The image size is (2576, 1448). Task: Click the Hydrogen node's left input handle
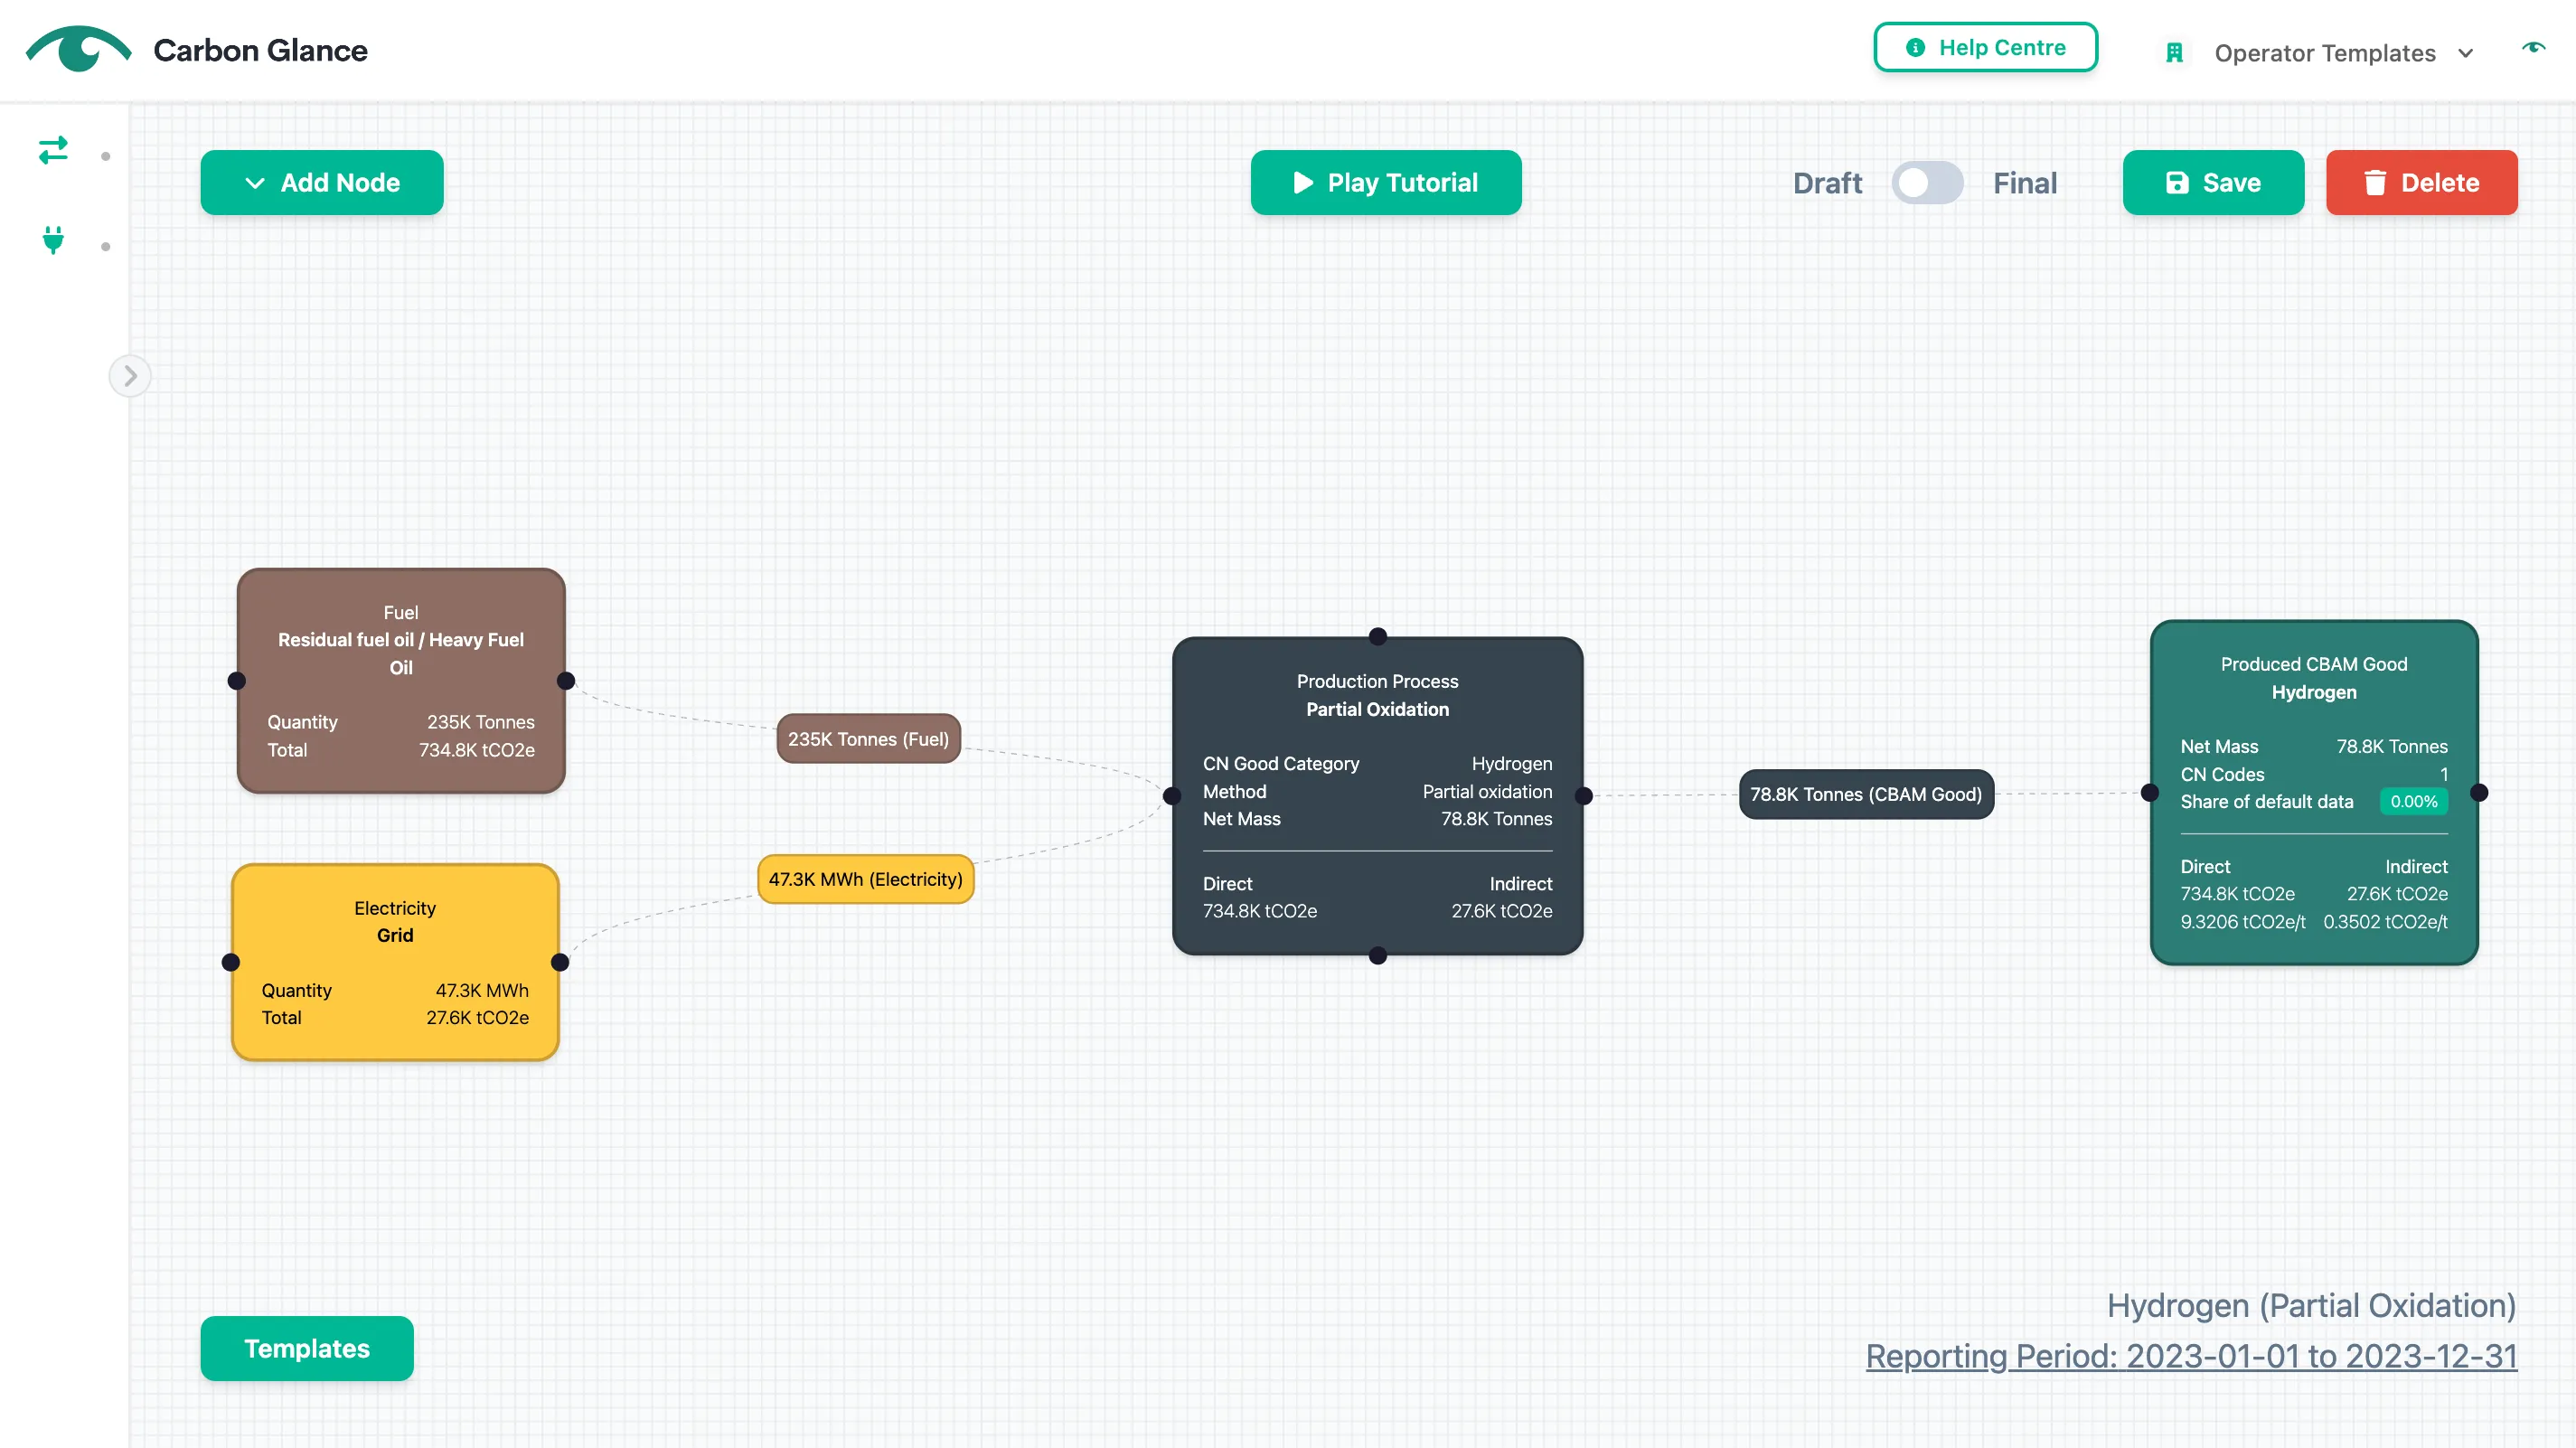(2150, 793)
